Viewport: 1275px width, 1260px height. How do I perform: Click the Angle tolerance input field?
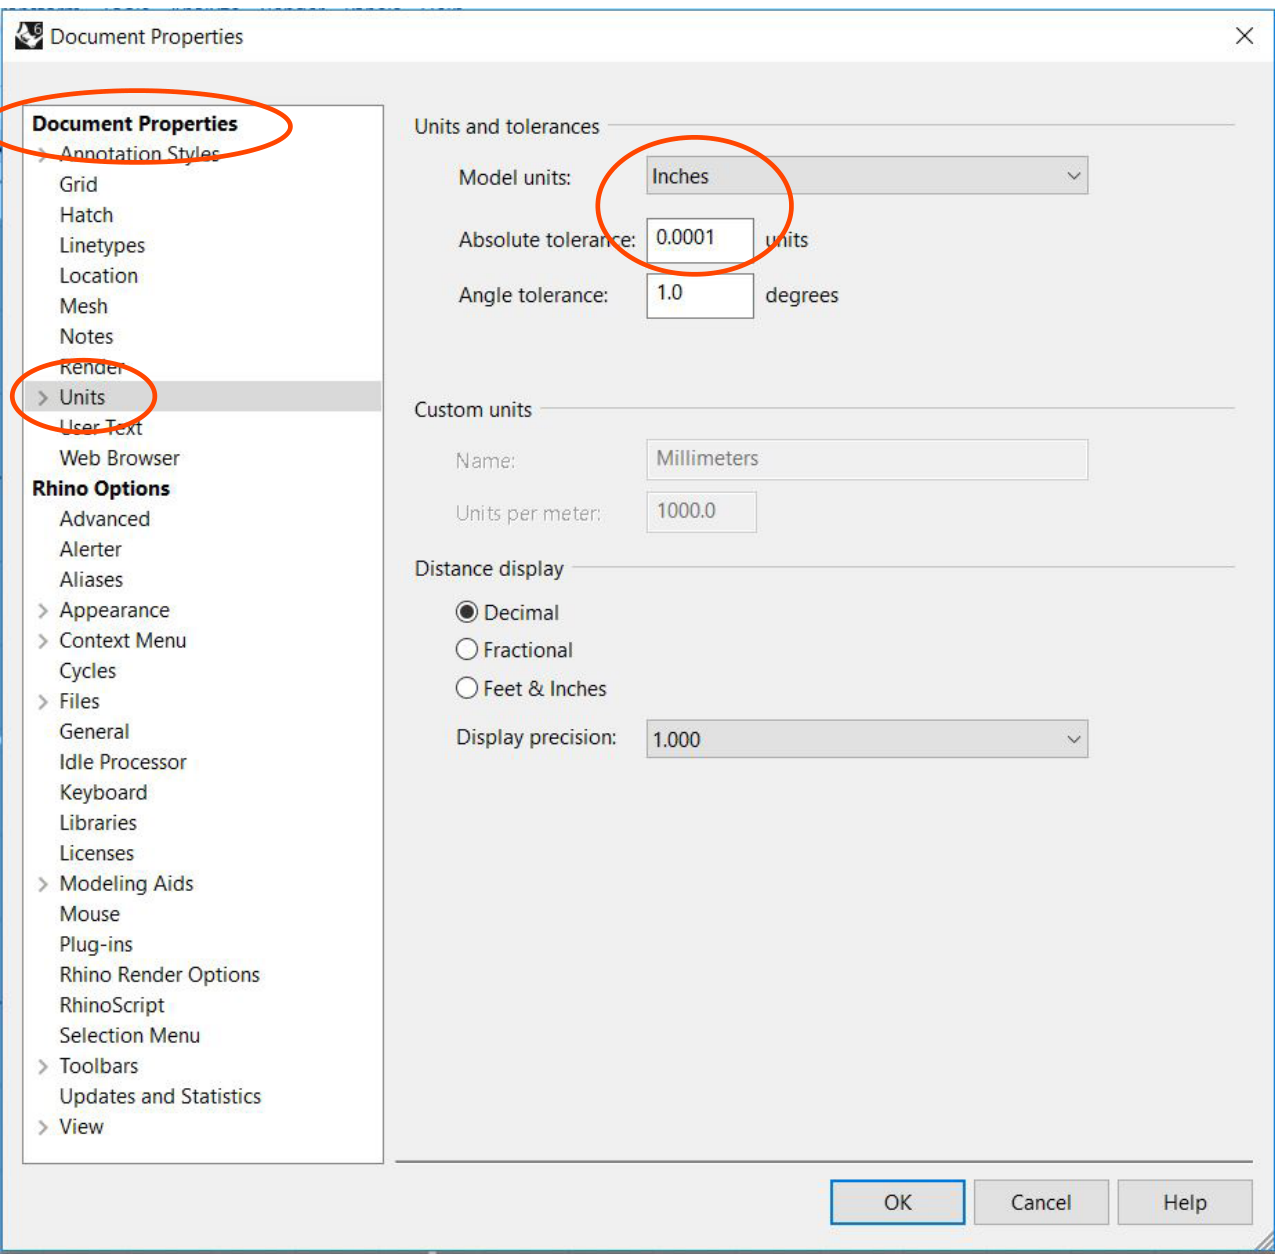700,295
